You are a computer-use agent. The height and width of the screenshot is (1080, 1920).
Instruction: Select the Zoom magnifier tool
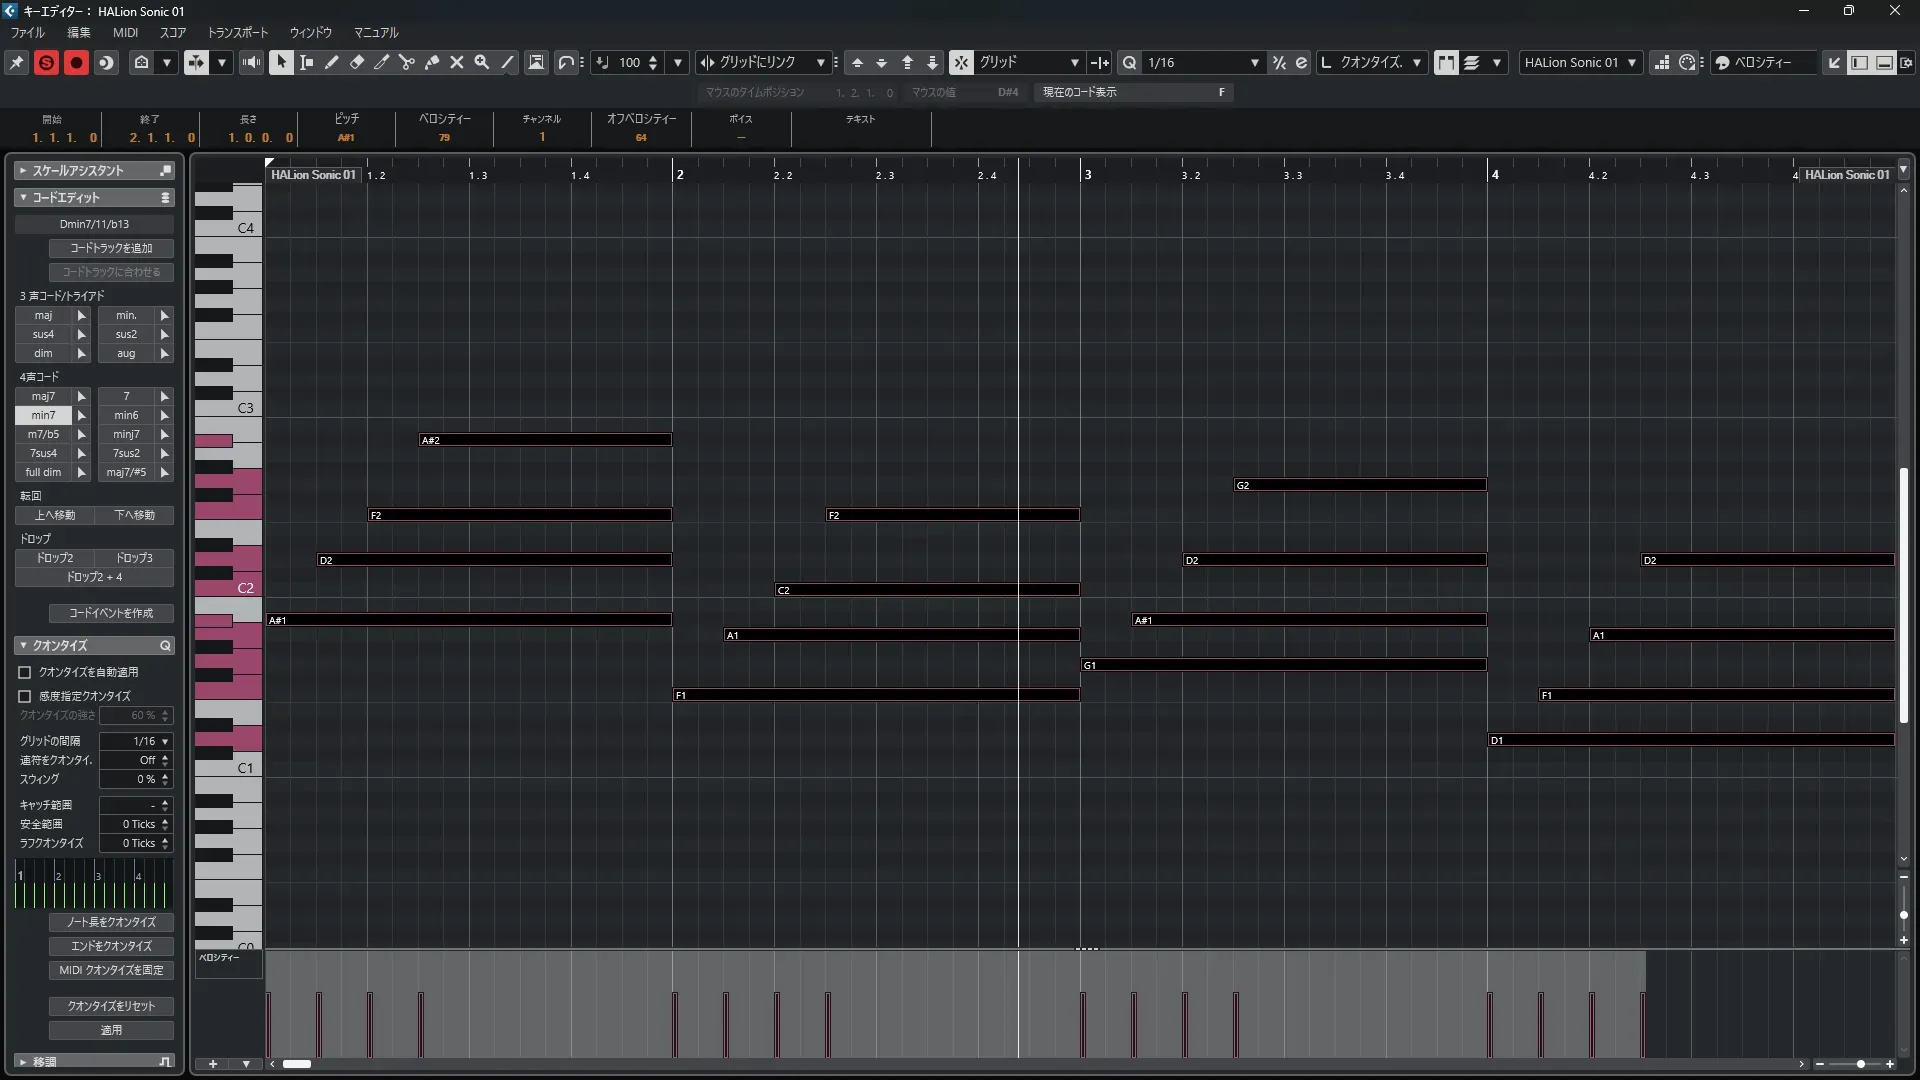coord(482,62)
